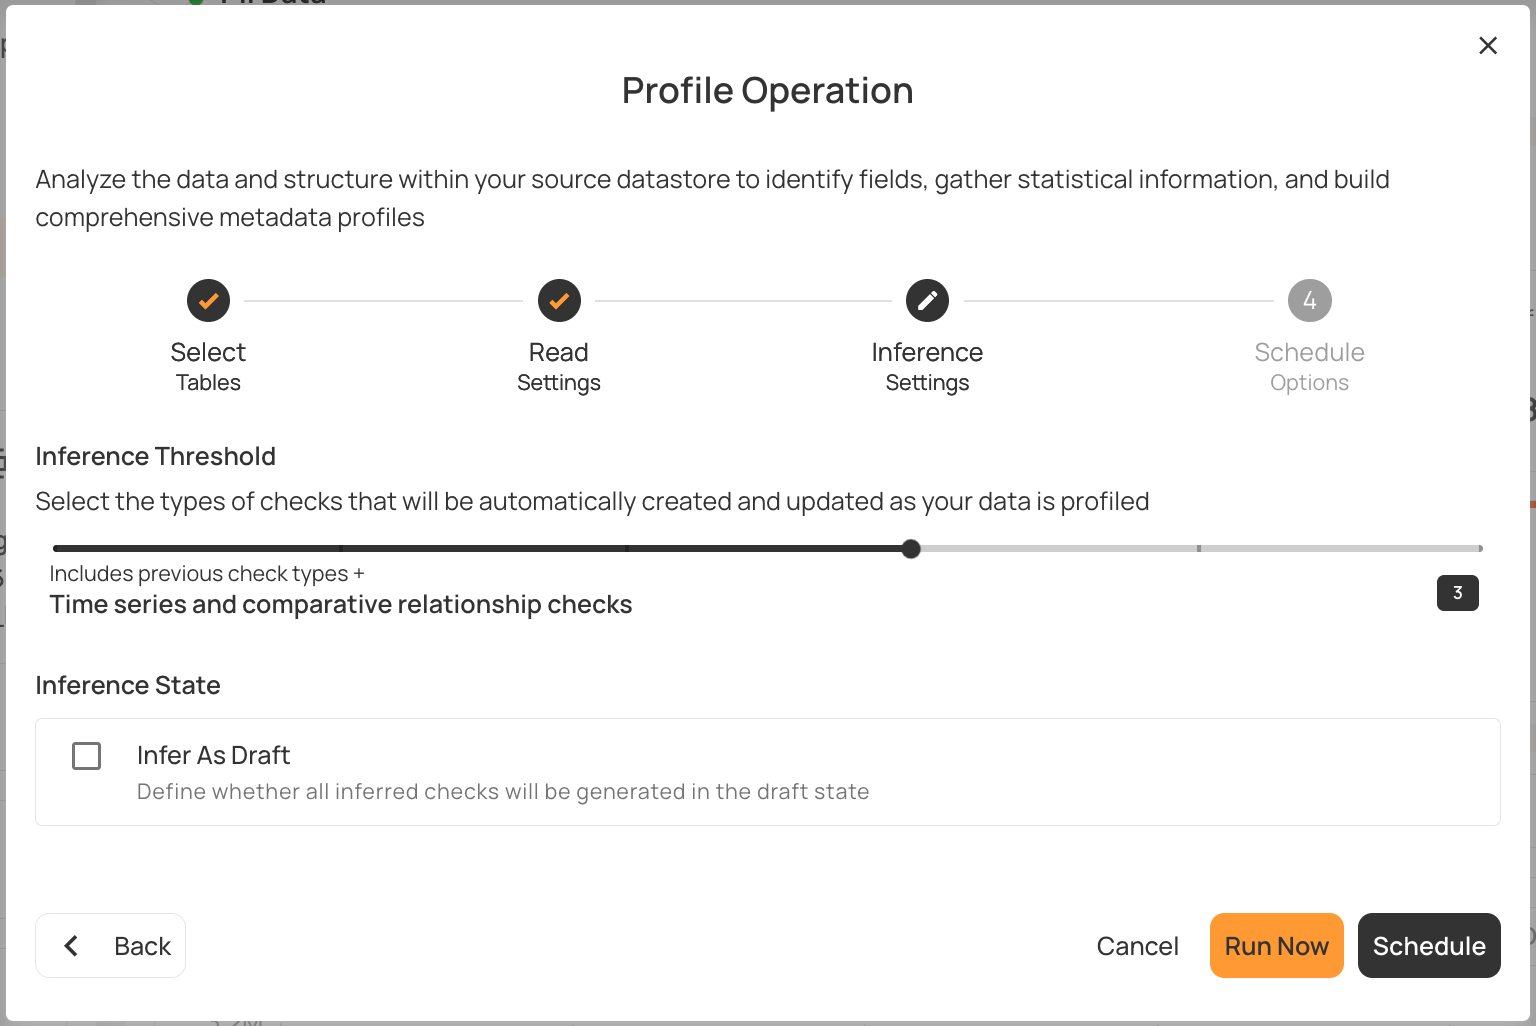The width and height of the screenshot is (1536, 1026).
Task: Click the Infer As Draft label
Action: 213,755
